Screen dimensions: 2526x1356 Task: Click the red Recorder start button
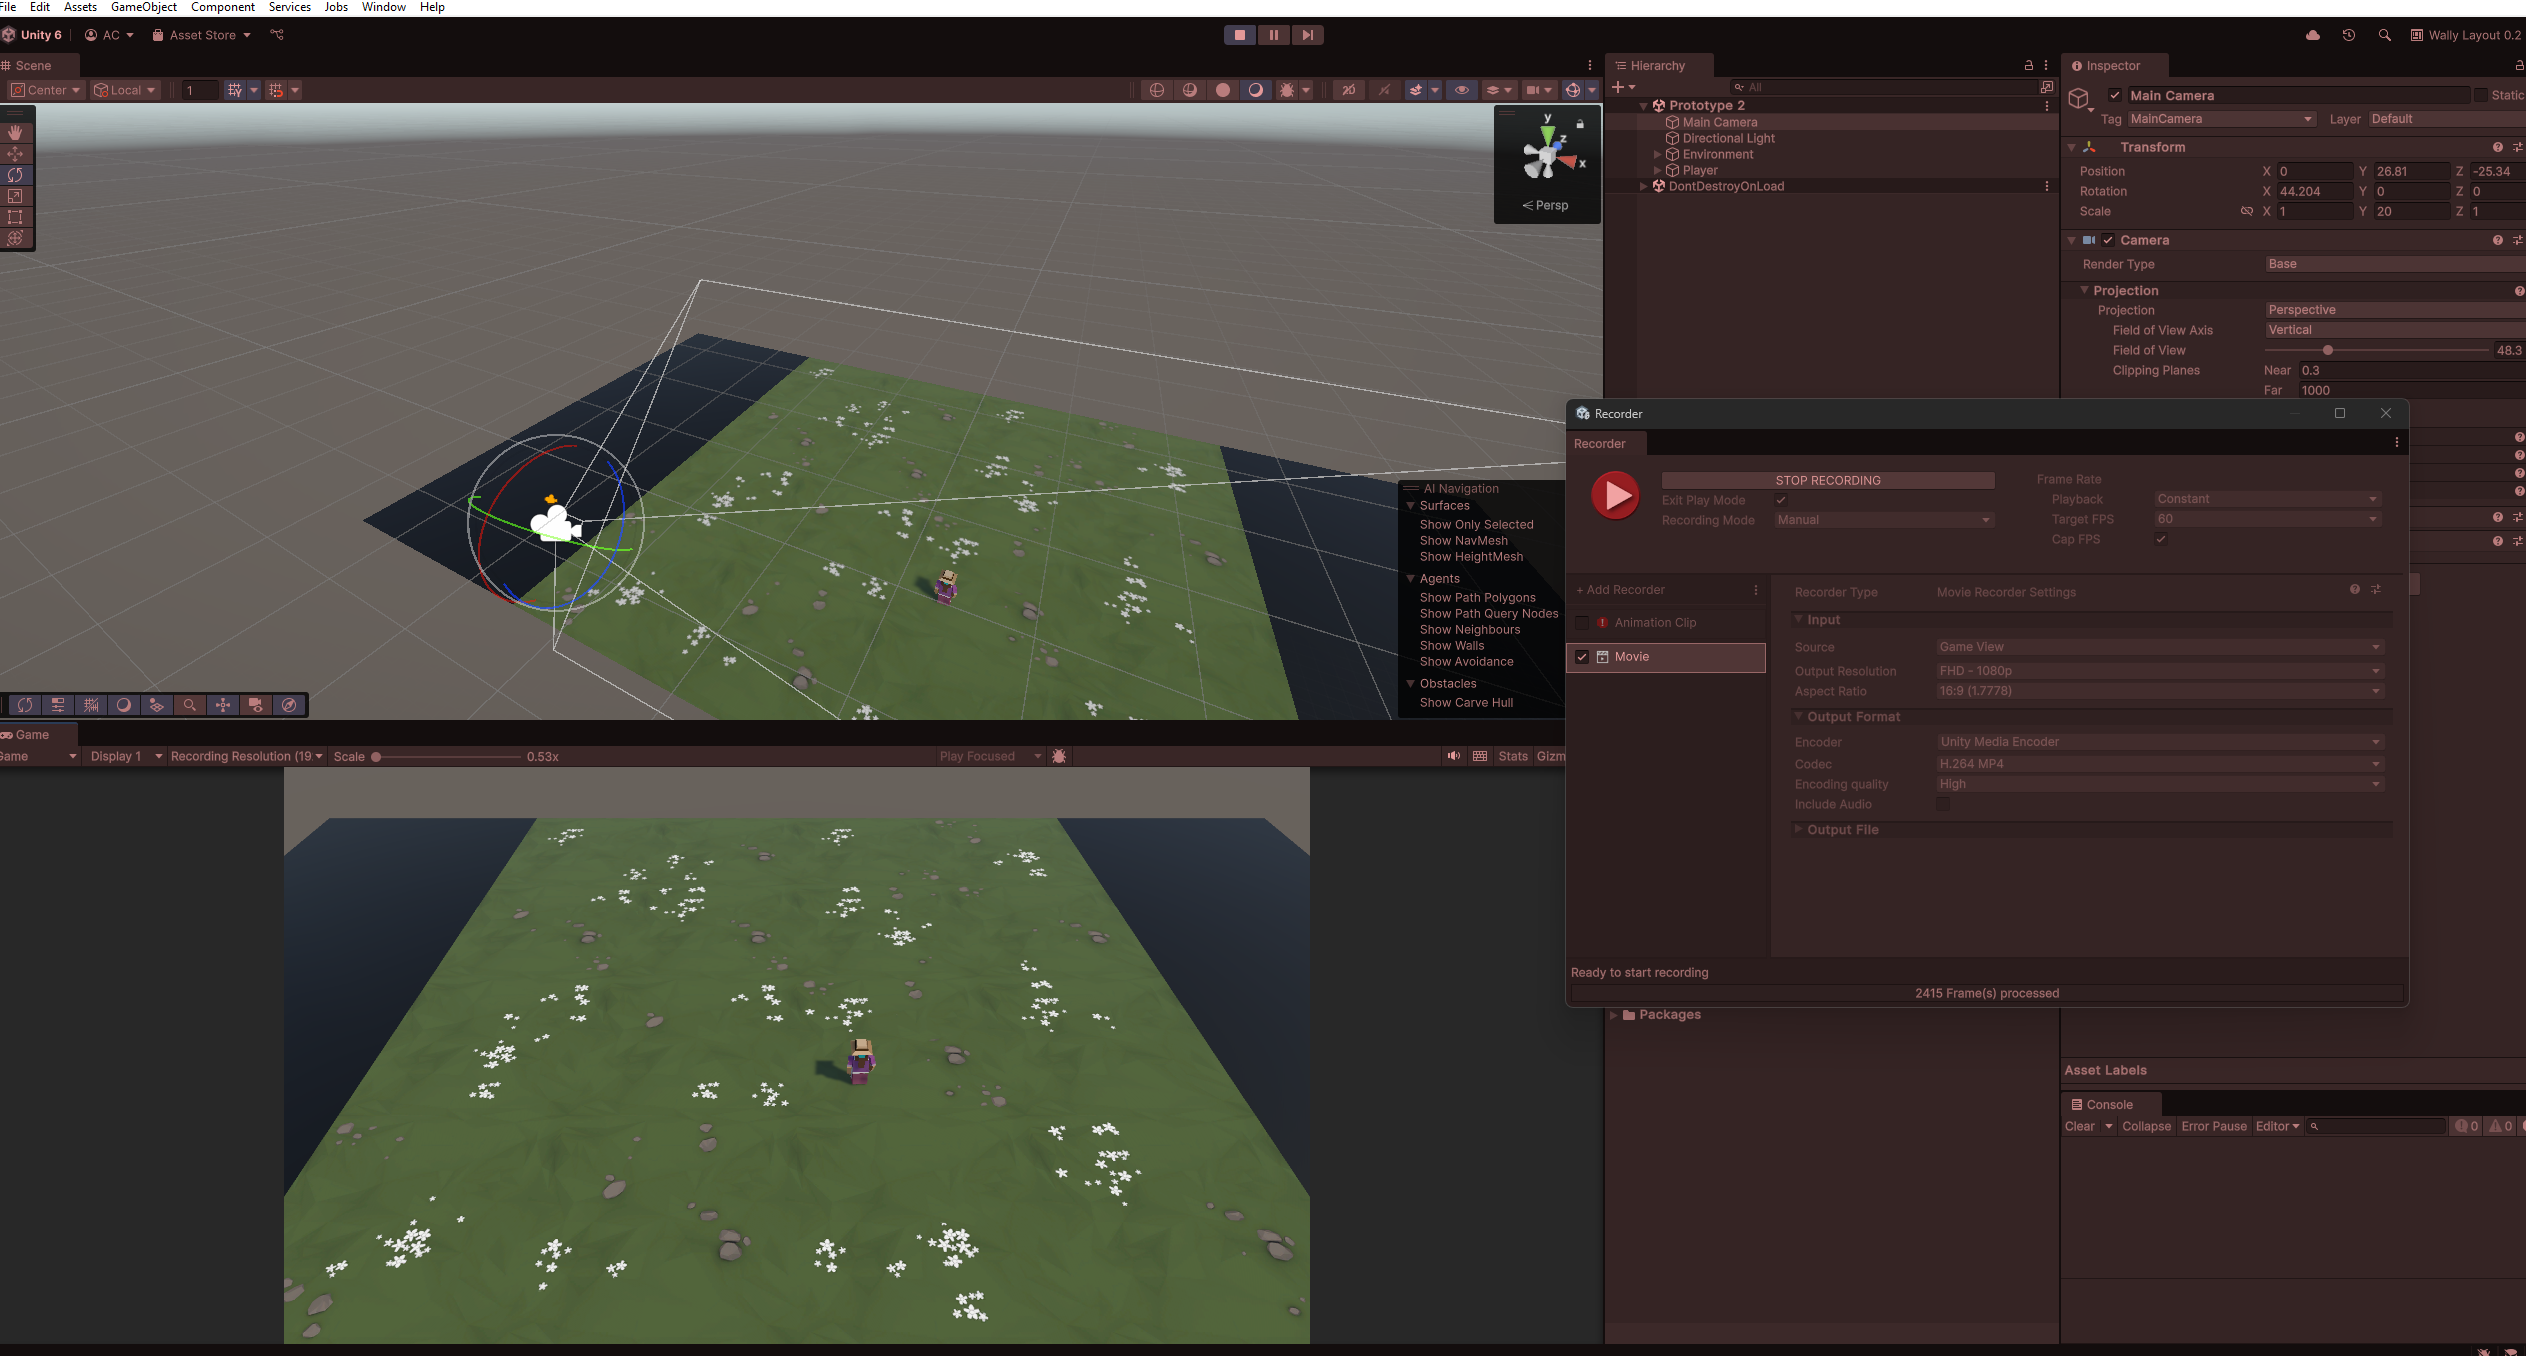pyautogui.click(x=1615, y=495)
